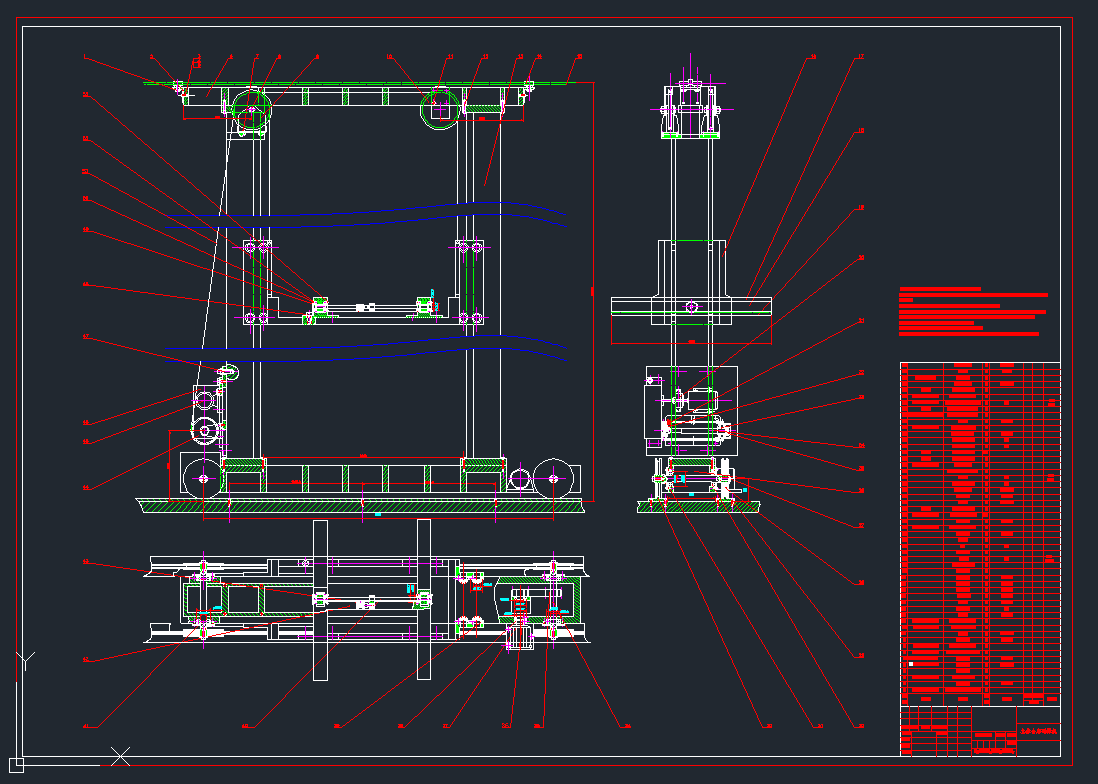Select the left tall vertical bar in plan view
This screenshot has height=784, width=1098.
coord(320,600)
